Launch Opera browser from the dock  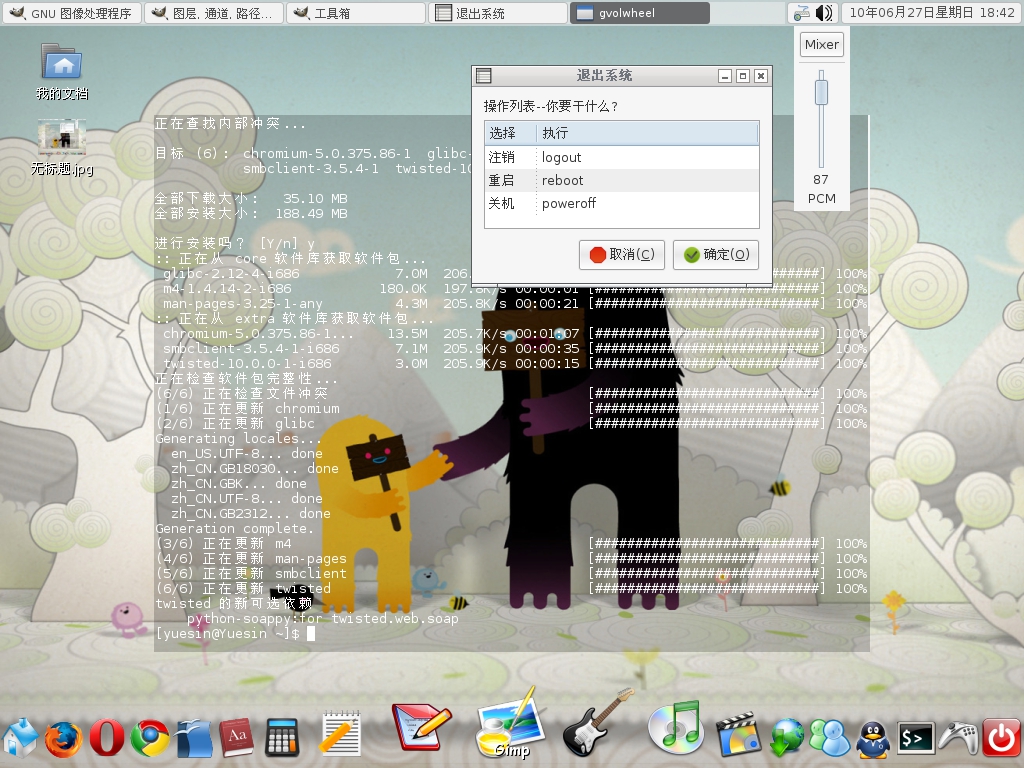pyautogui.click(x=106, y=737)
